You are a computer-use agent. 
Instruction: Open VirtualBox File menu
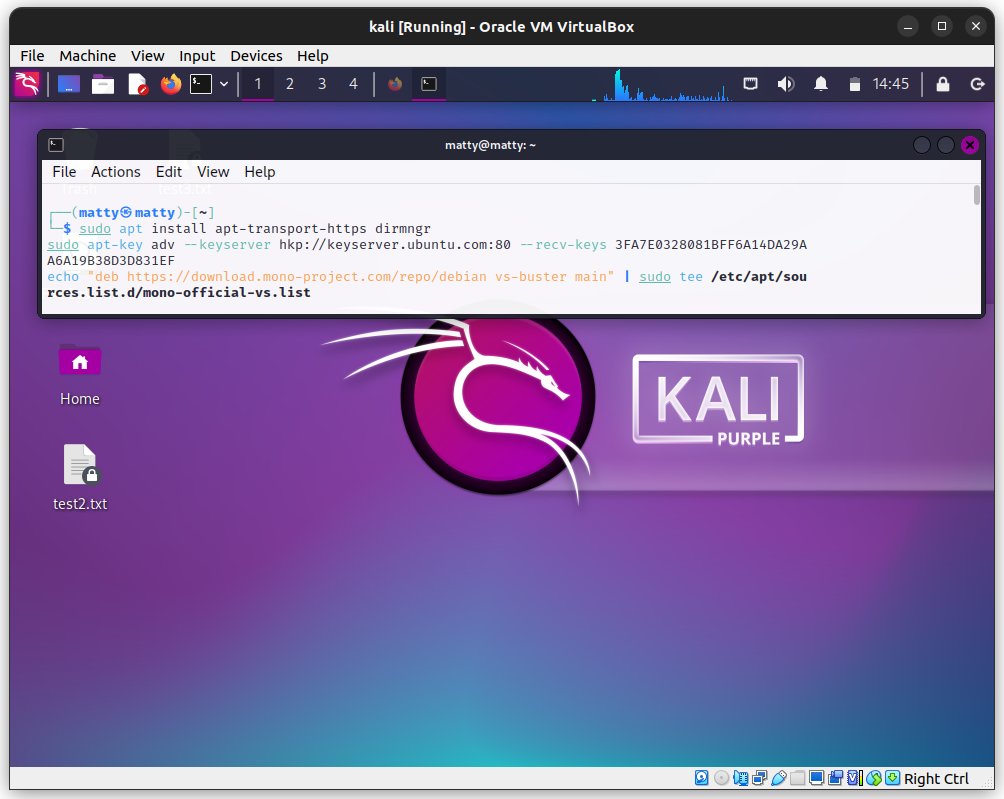point(32,56)
